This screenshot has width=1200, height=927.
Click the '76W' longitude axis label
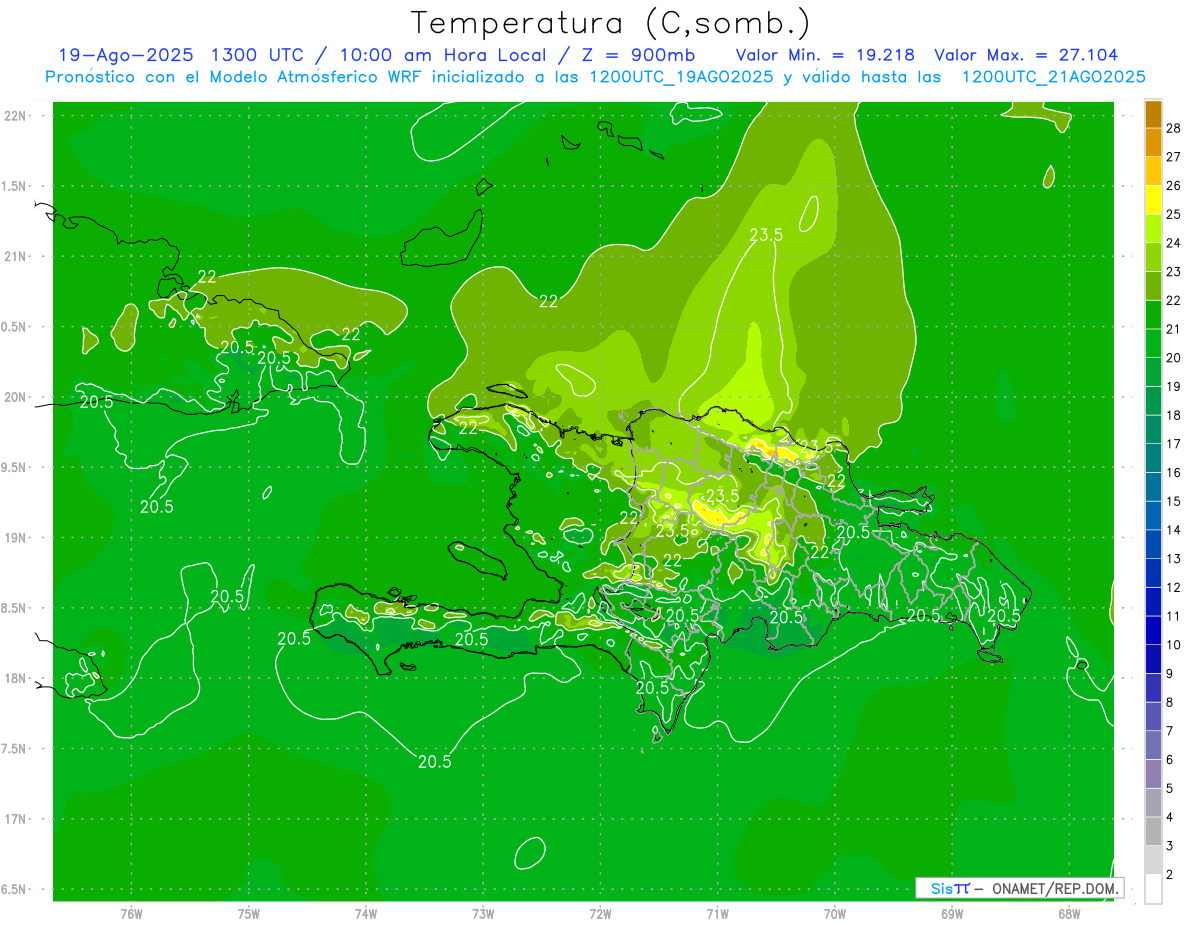[131, 914]
